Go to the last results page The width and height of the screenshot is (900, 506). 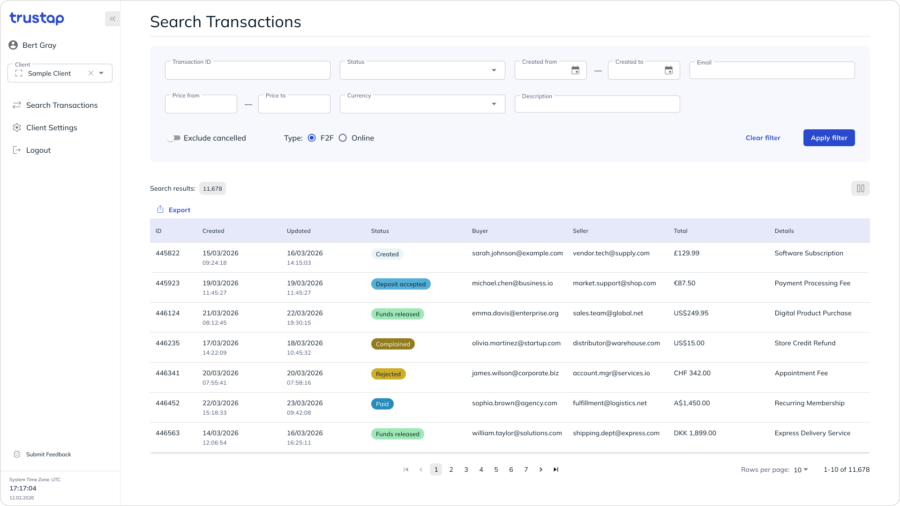(x=556, y=469)
